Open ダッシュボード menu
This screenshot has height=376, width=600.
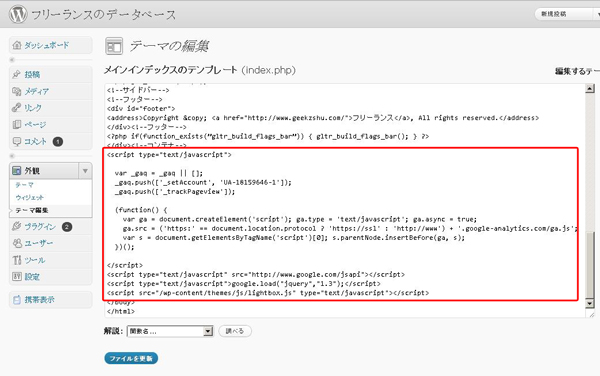point(47,45)
